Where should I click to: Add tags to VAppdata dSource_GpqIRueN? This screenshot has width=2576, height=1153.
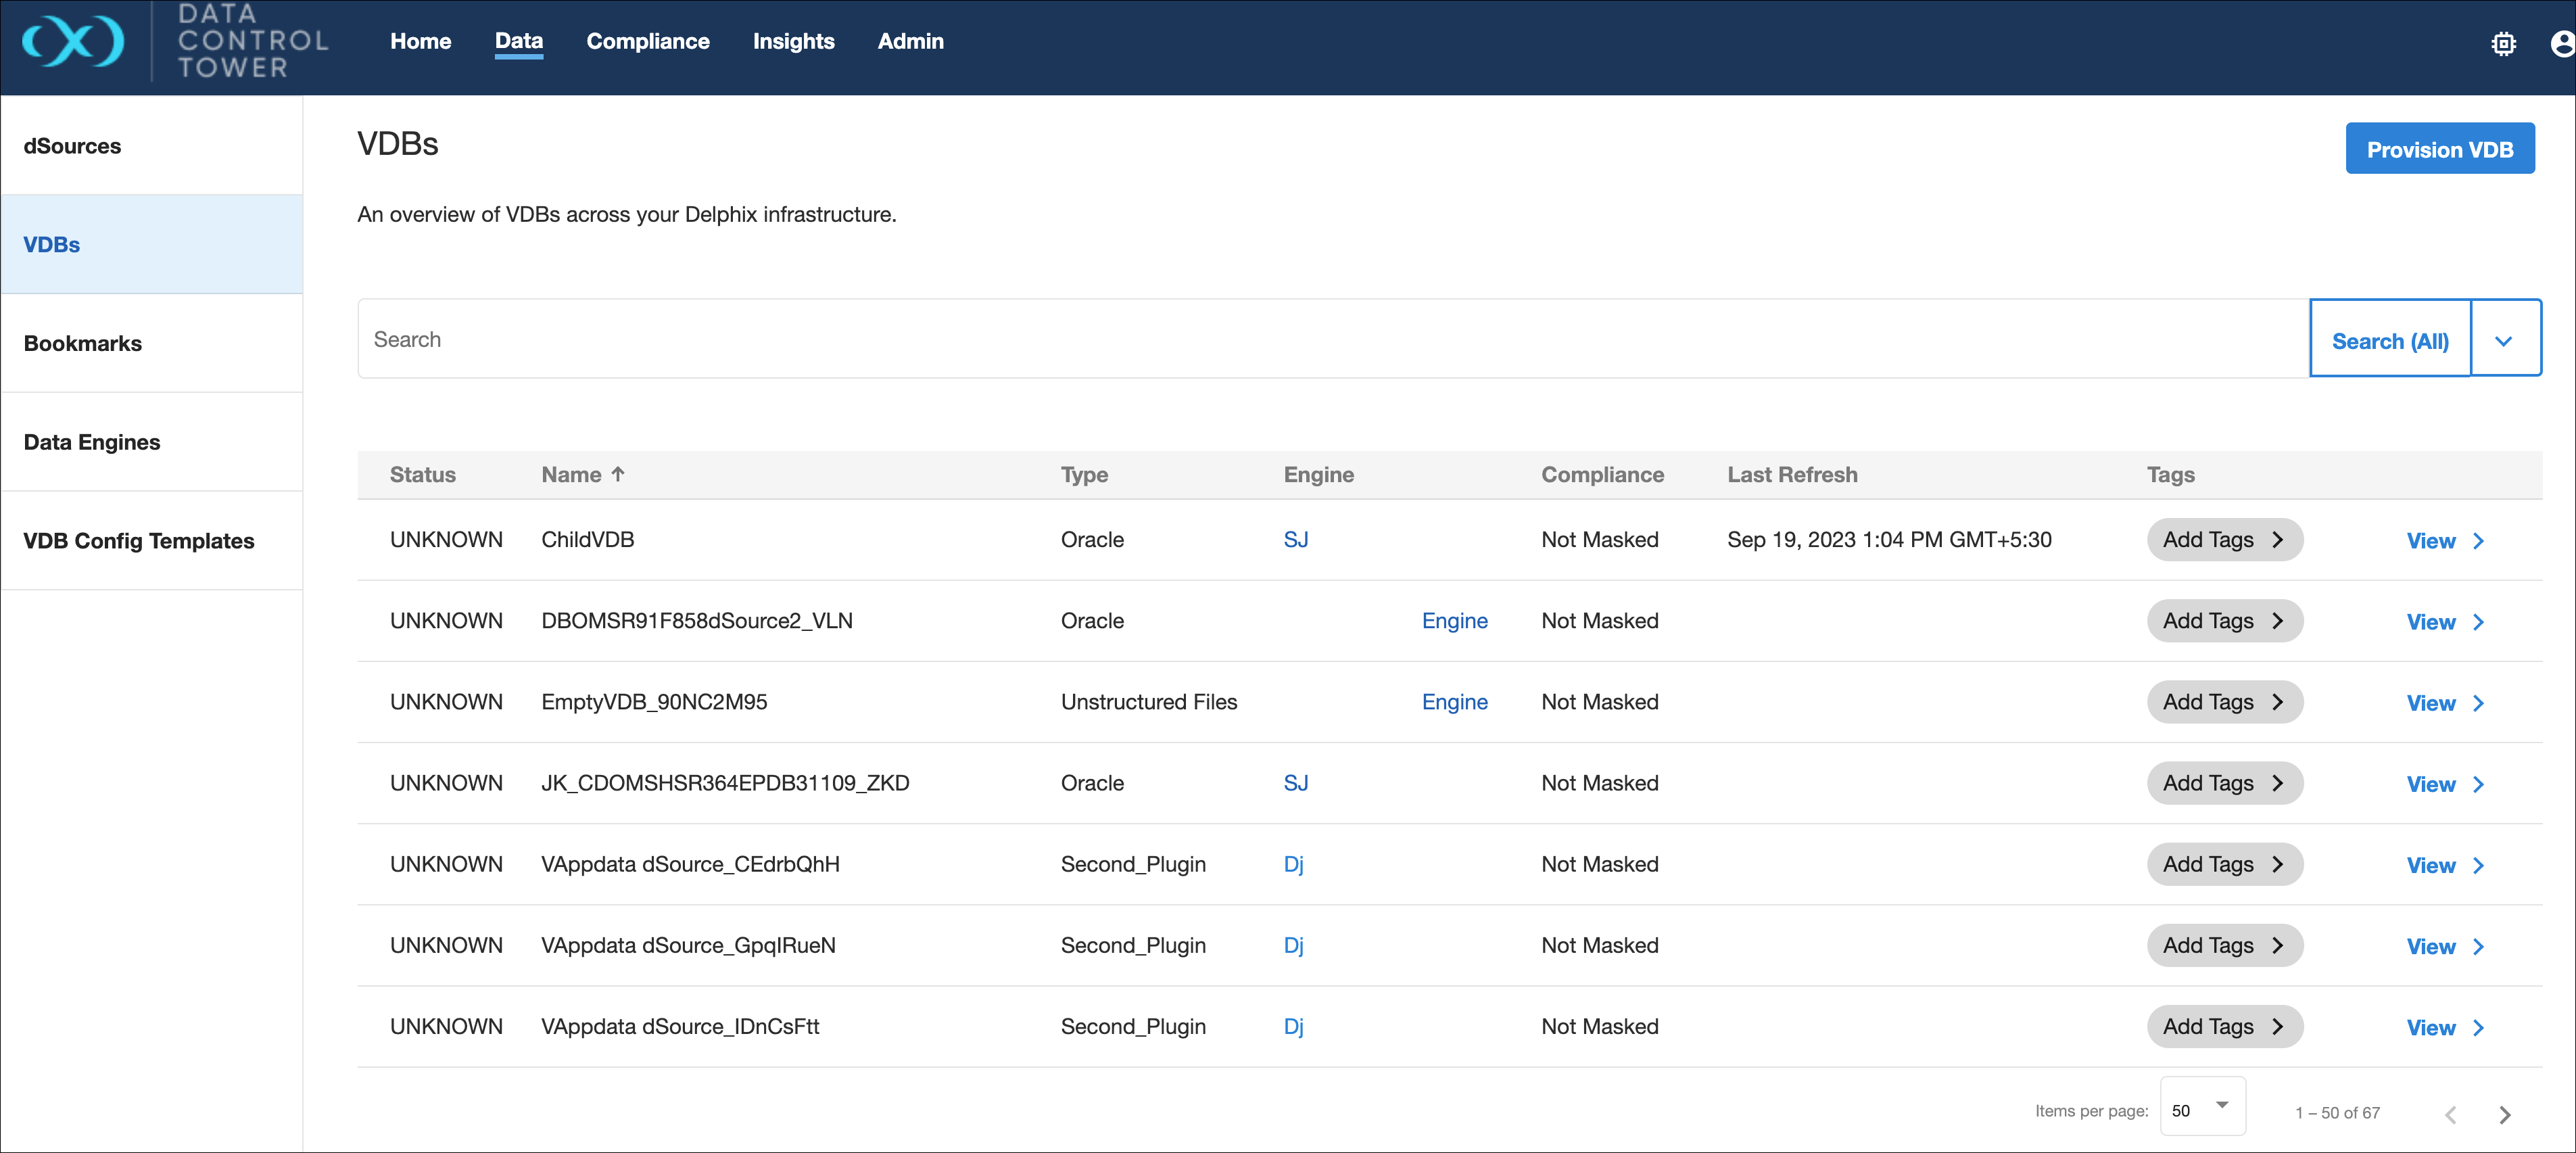point(2223,946)
